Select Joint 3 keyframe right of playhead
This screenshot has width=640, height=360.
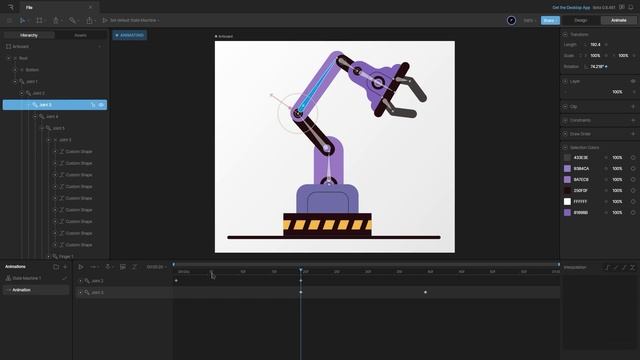[x=425, y=292]
